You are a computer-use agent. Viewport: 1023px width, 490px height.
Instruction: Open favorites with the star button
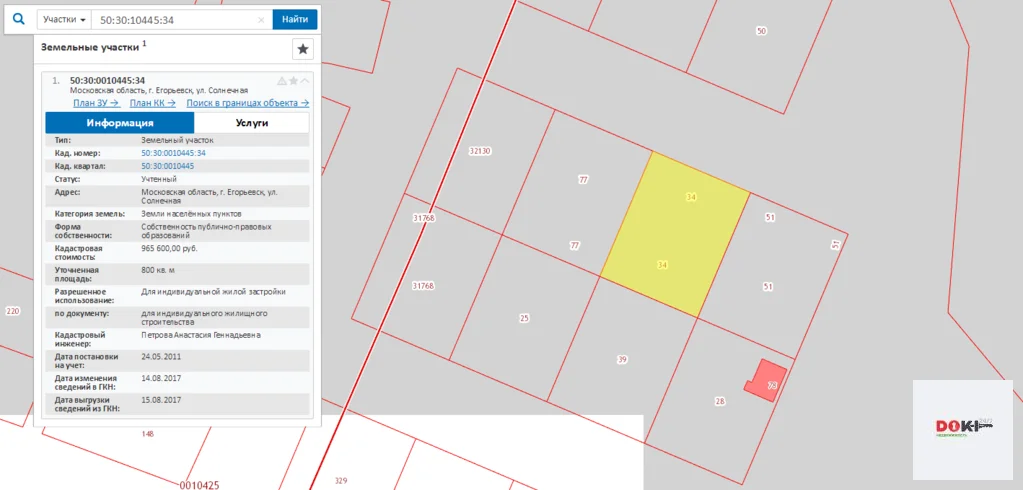coord(303,49)
